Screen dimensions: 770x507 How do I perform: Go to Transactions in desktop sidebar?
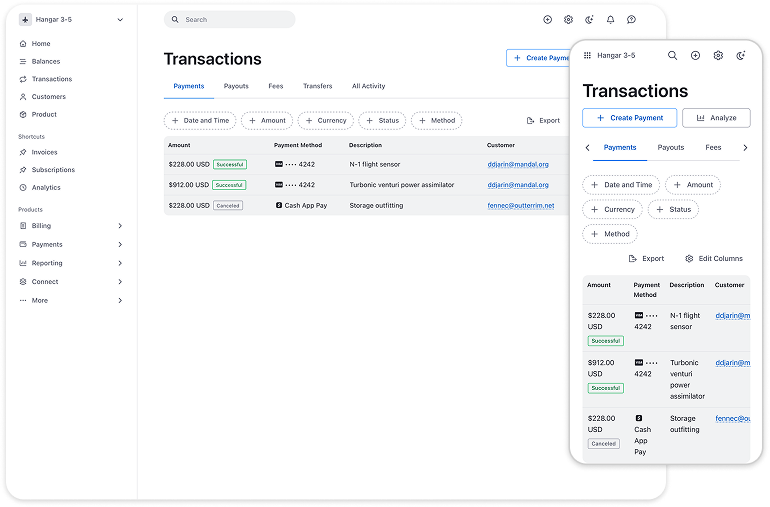point(46,79)
